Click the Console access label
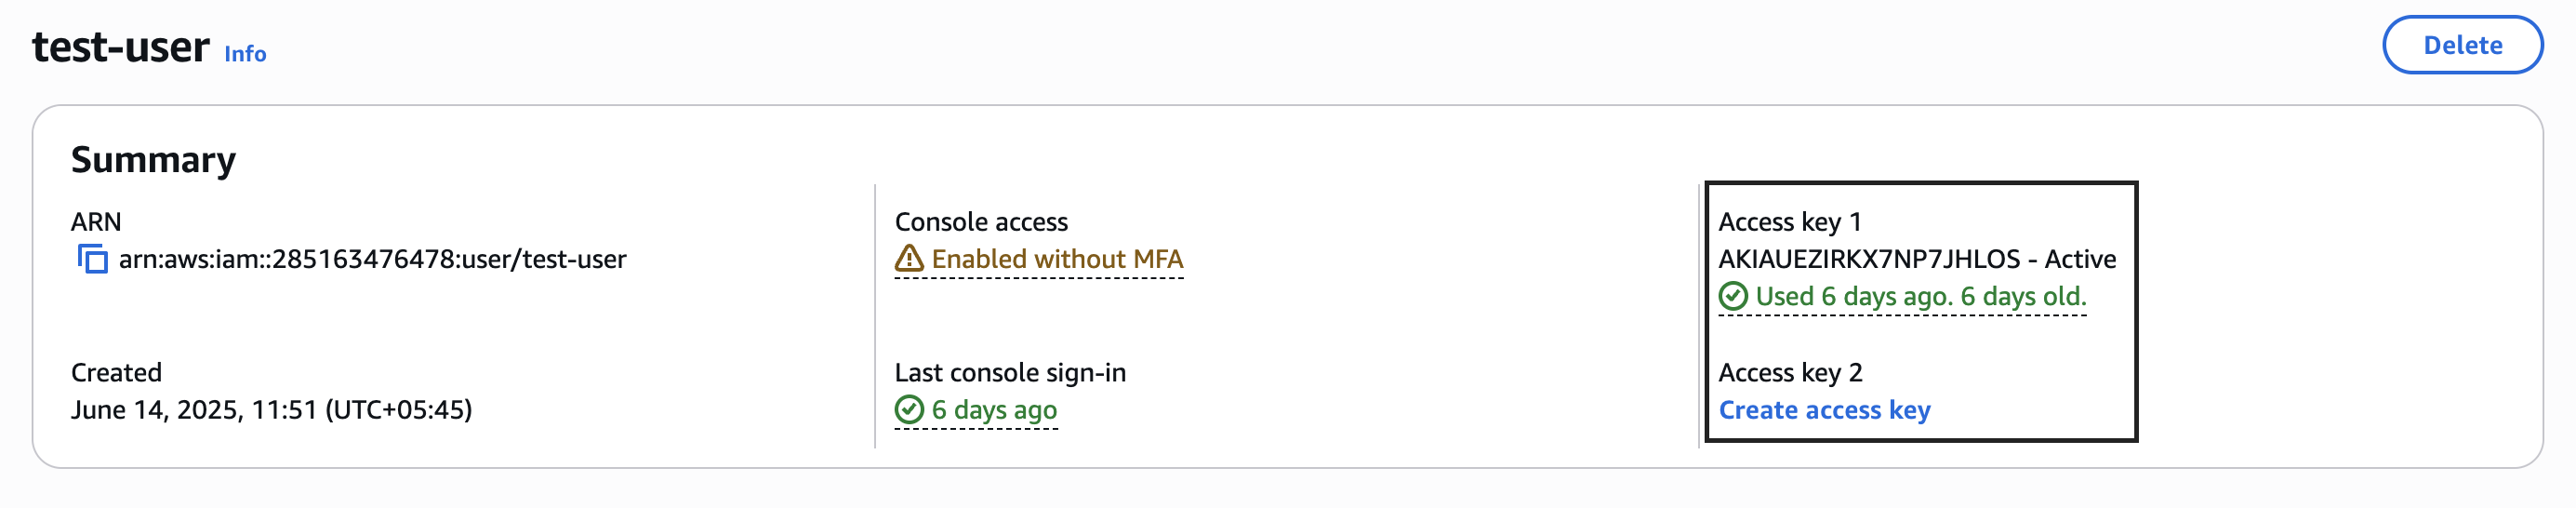The height and width of the screenshot is (508, 2576). [x=981, y=222]
